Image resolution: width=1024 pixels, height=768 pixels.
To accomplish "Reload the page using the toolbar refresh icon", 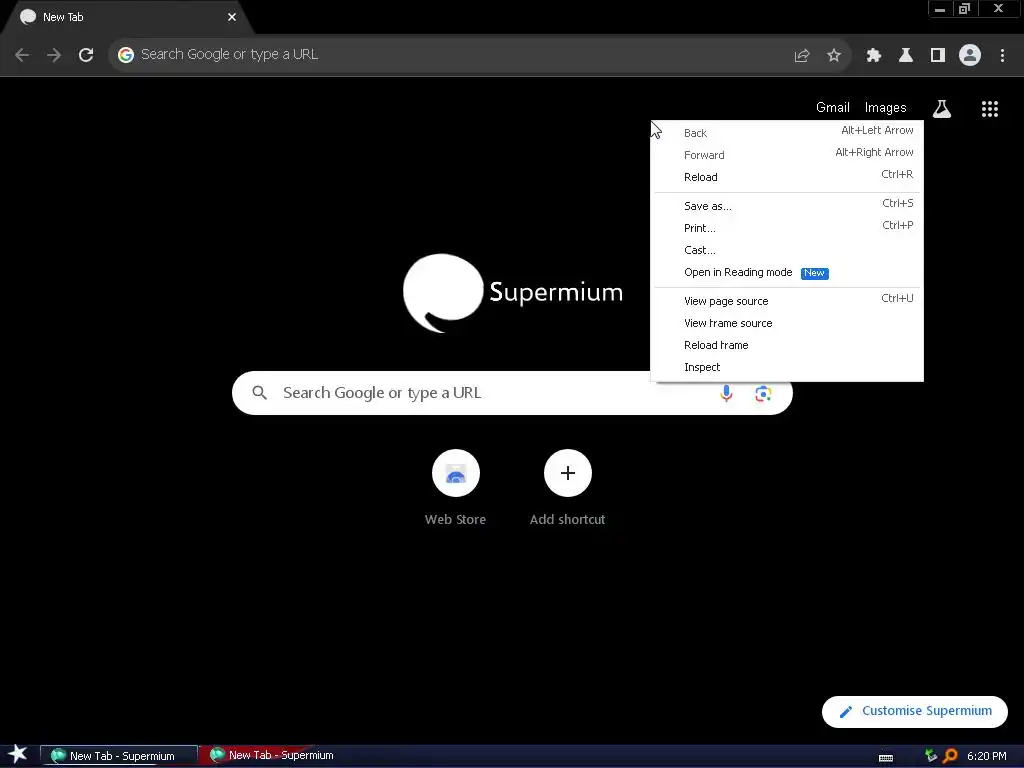I will (x=86, y=55).
